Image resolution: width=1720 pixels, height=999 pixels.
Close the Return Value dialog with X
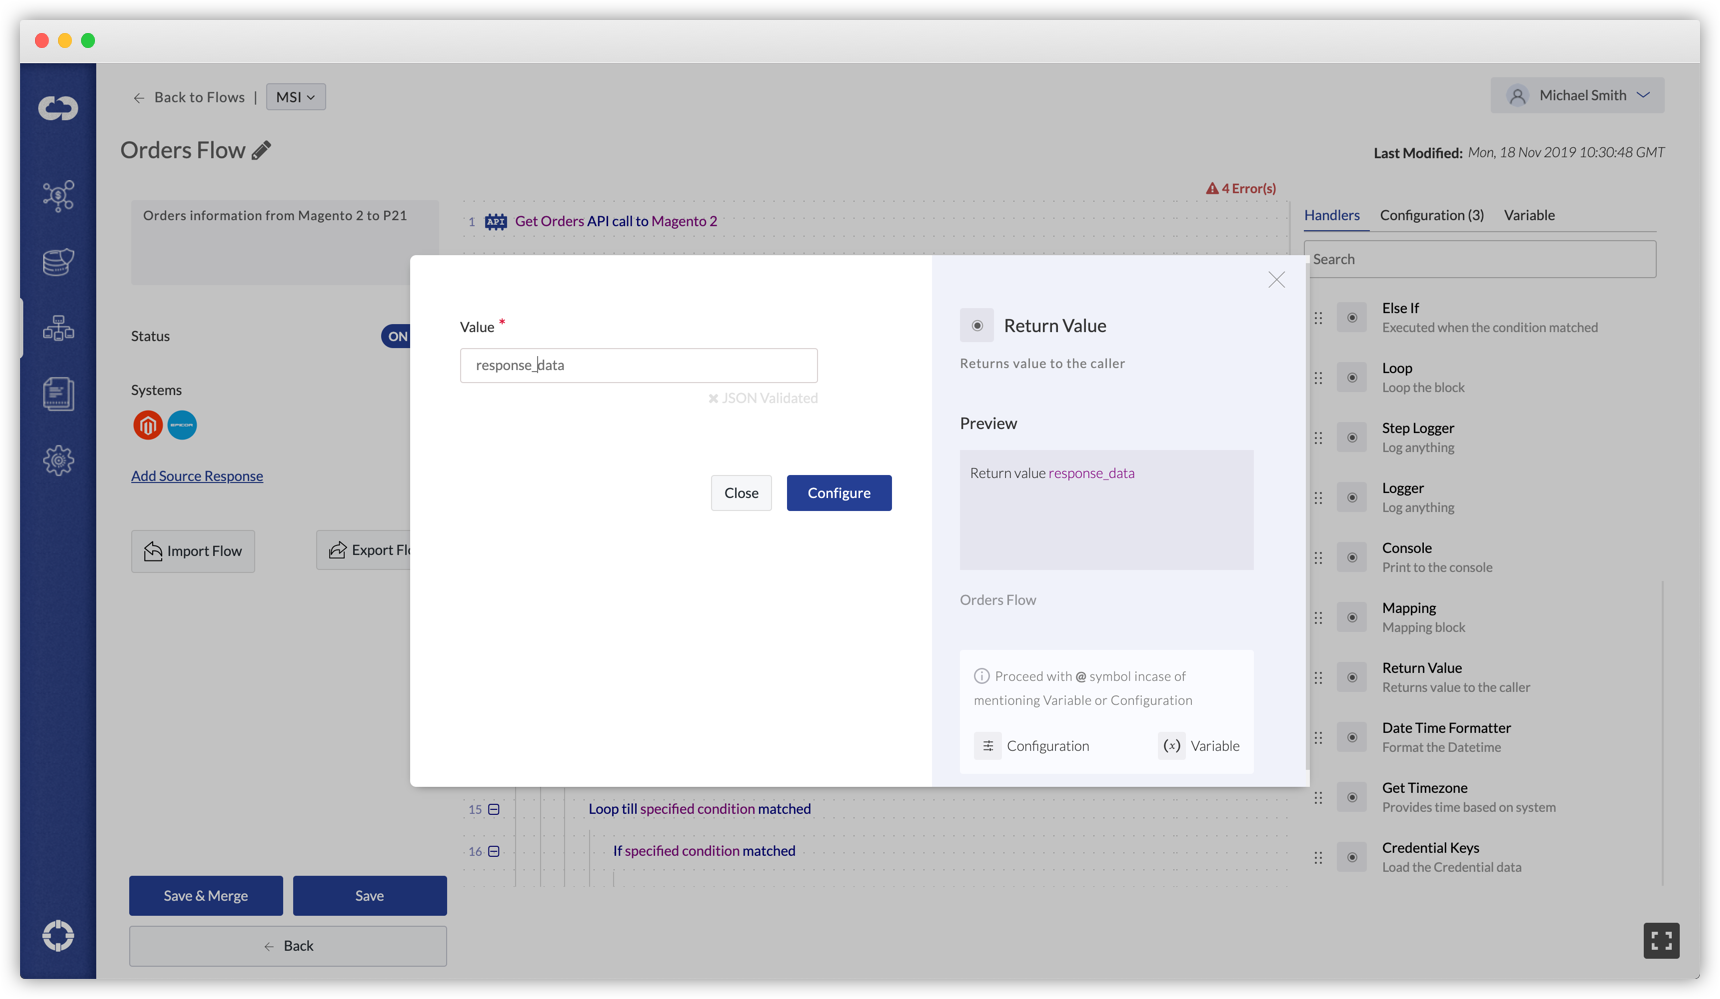coord(1277,280)
